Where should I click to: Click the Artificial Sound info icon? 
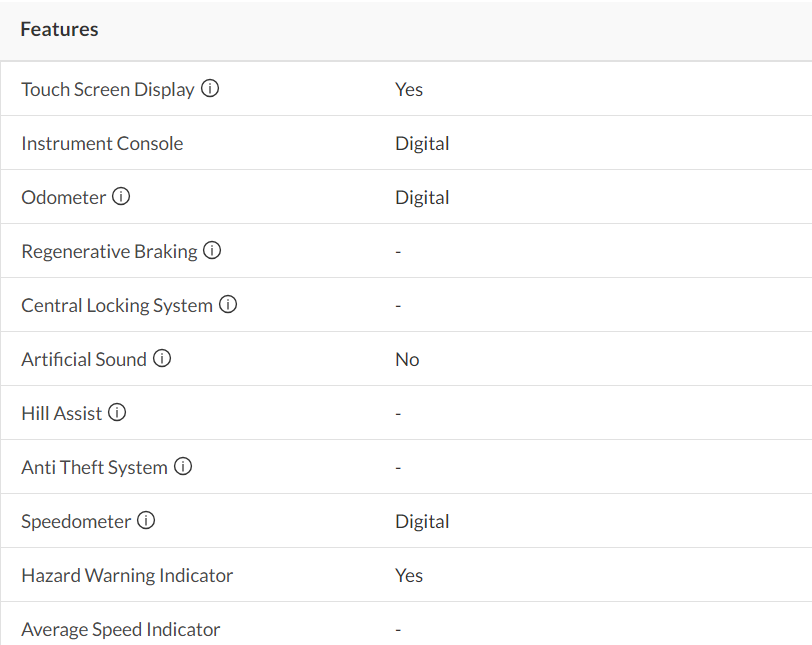(x=162, y=359)
